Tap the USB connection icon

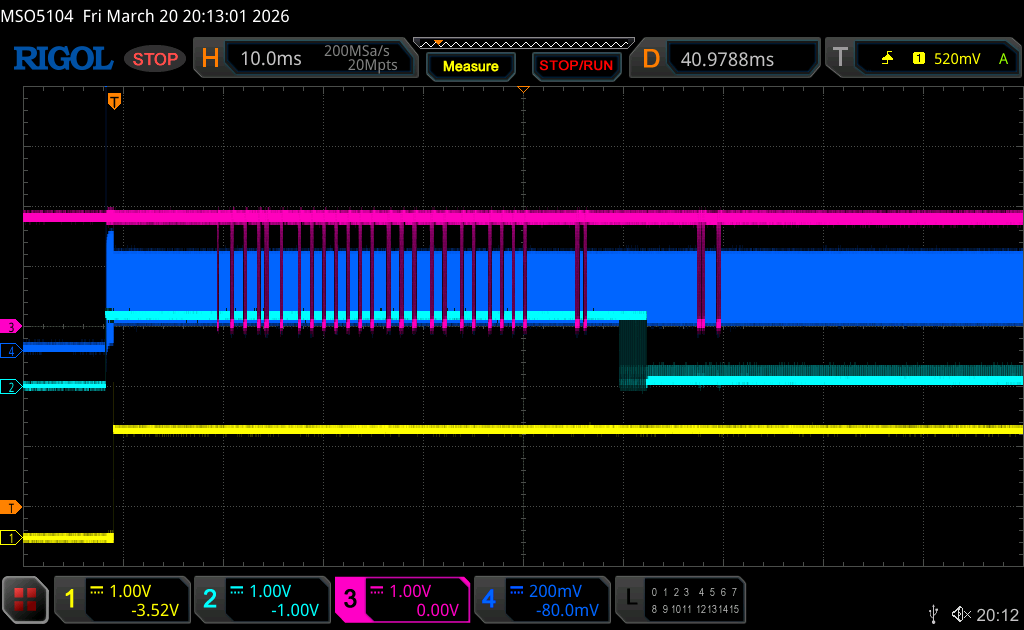pyautogui.click(x=933, y=614)
